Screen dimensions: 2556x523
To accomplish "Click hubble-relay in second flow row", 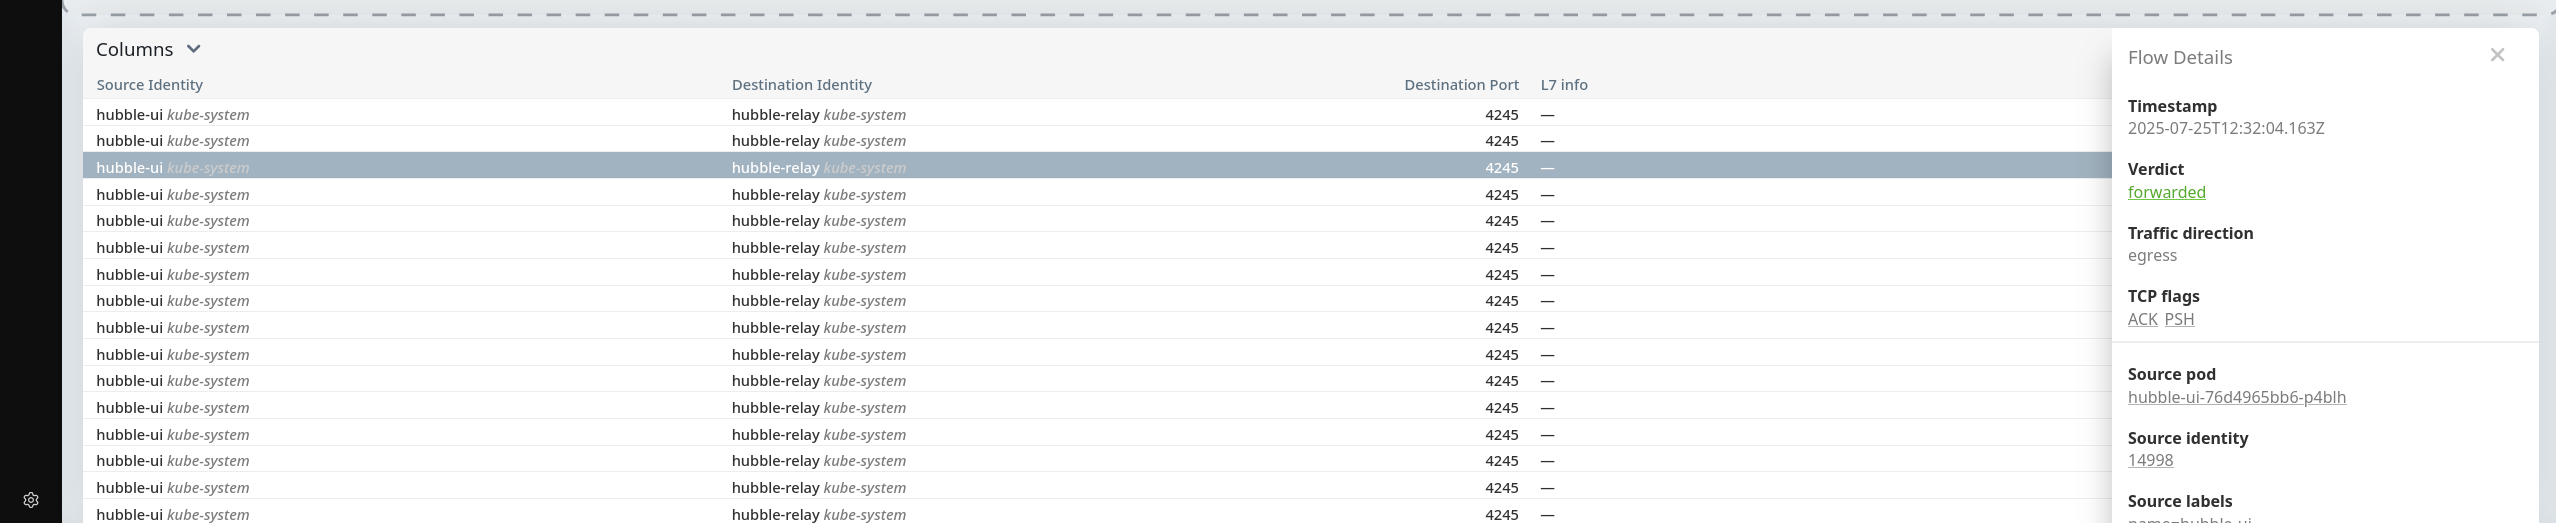I will coord(775,141).
